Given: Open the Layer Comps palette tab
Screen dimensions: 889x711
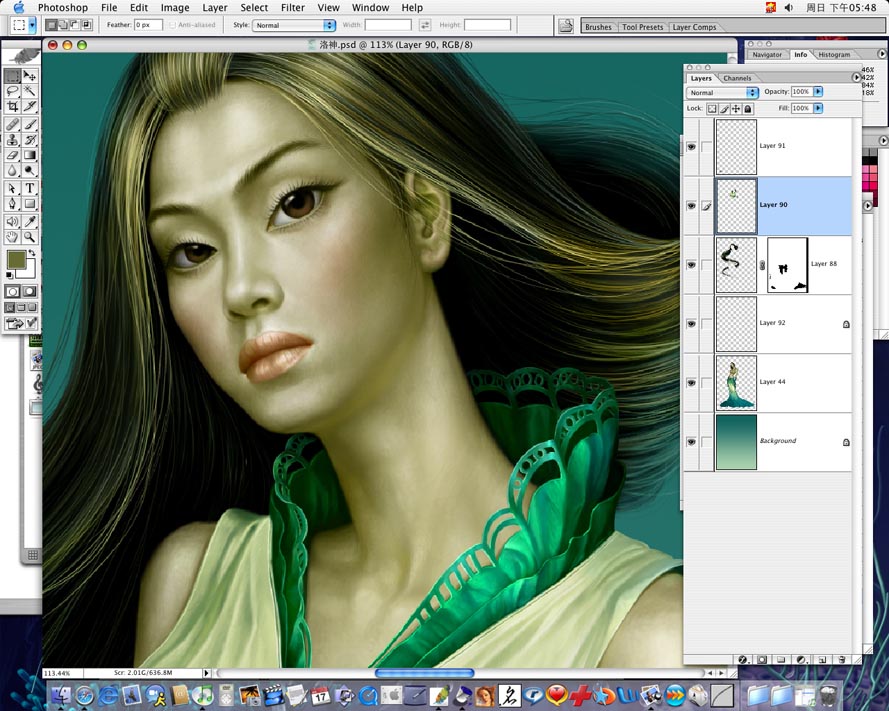Looking at the screenshot, I should 695,27.
